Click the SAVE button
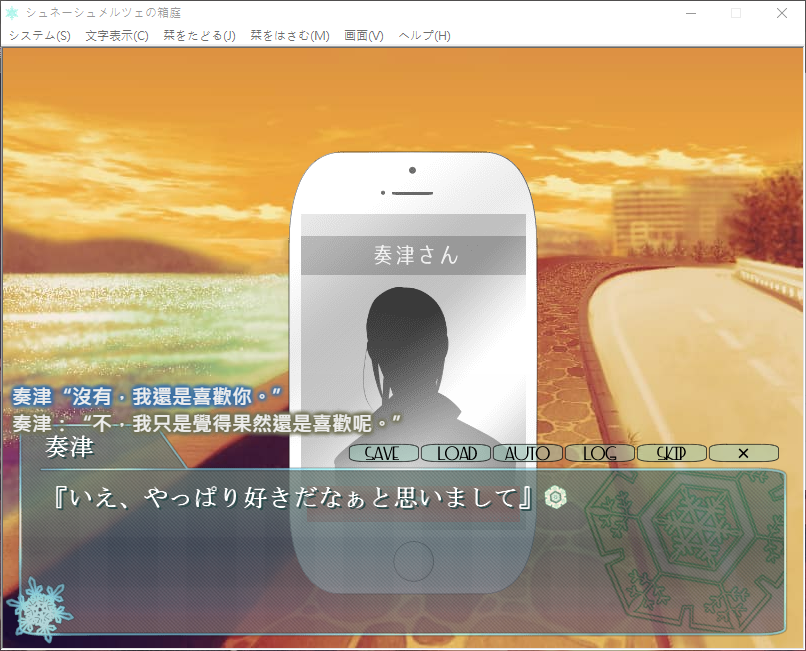This screenshot has height=651, width=806. coord(383,453)
